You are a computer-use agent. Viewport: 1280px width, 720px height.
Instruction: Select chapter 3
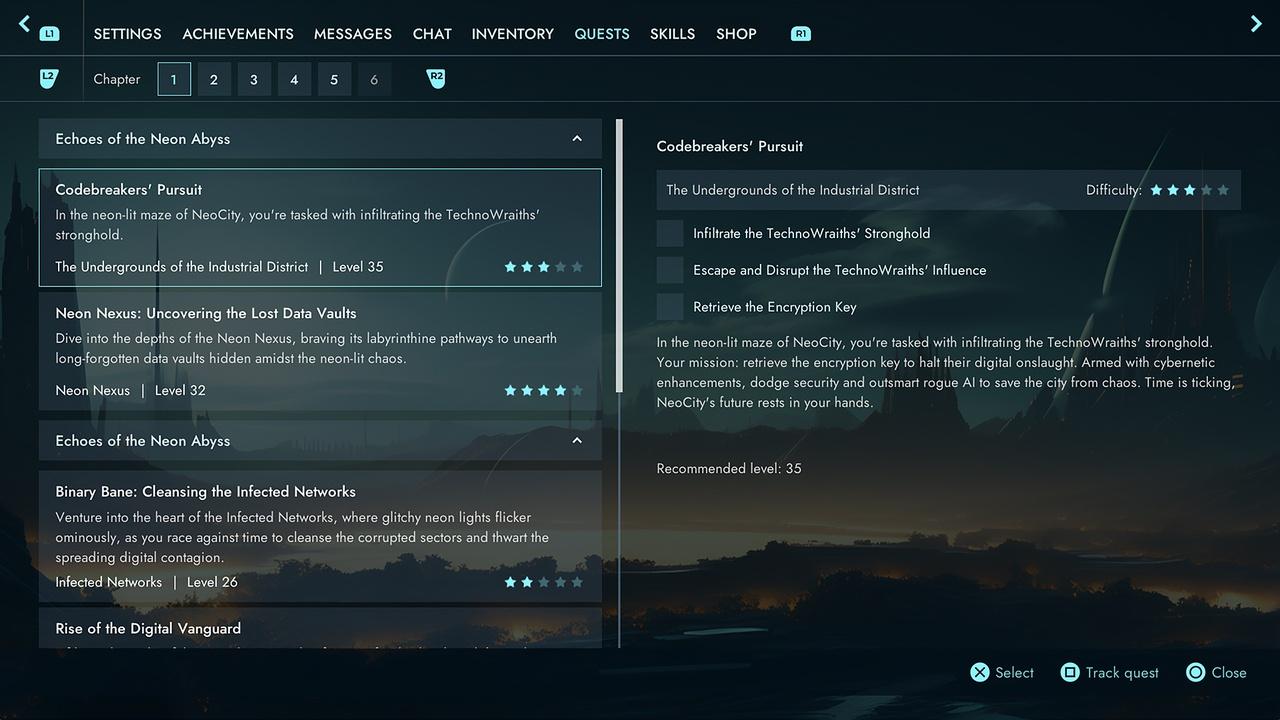pyautogui.click(x=254, y=80)
